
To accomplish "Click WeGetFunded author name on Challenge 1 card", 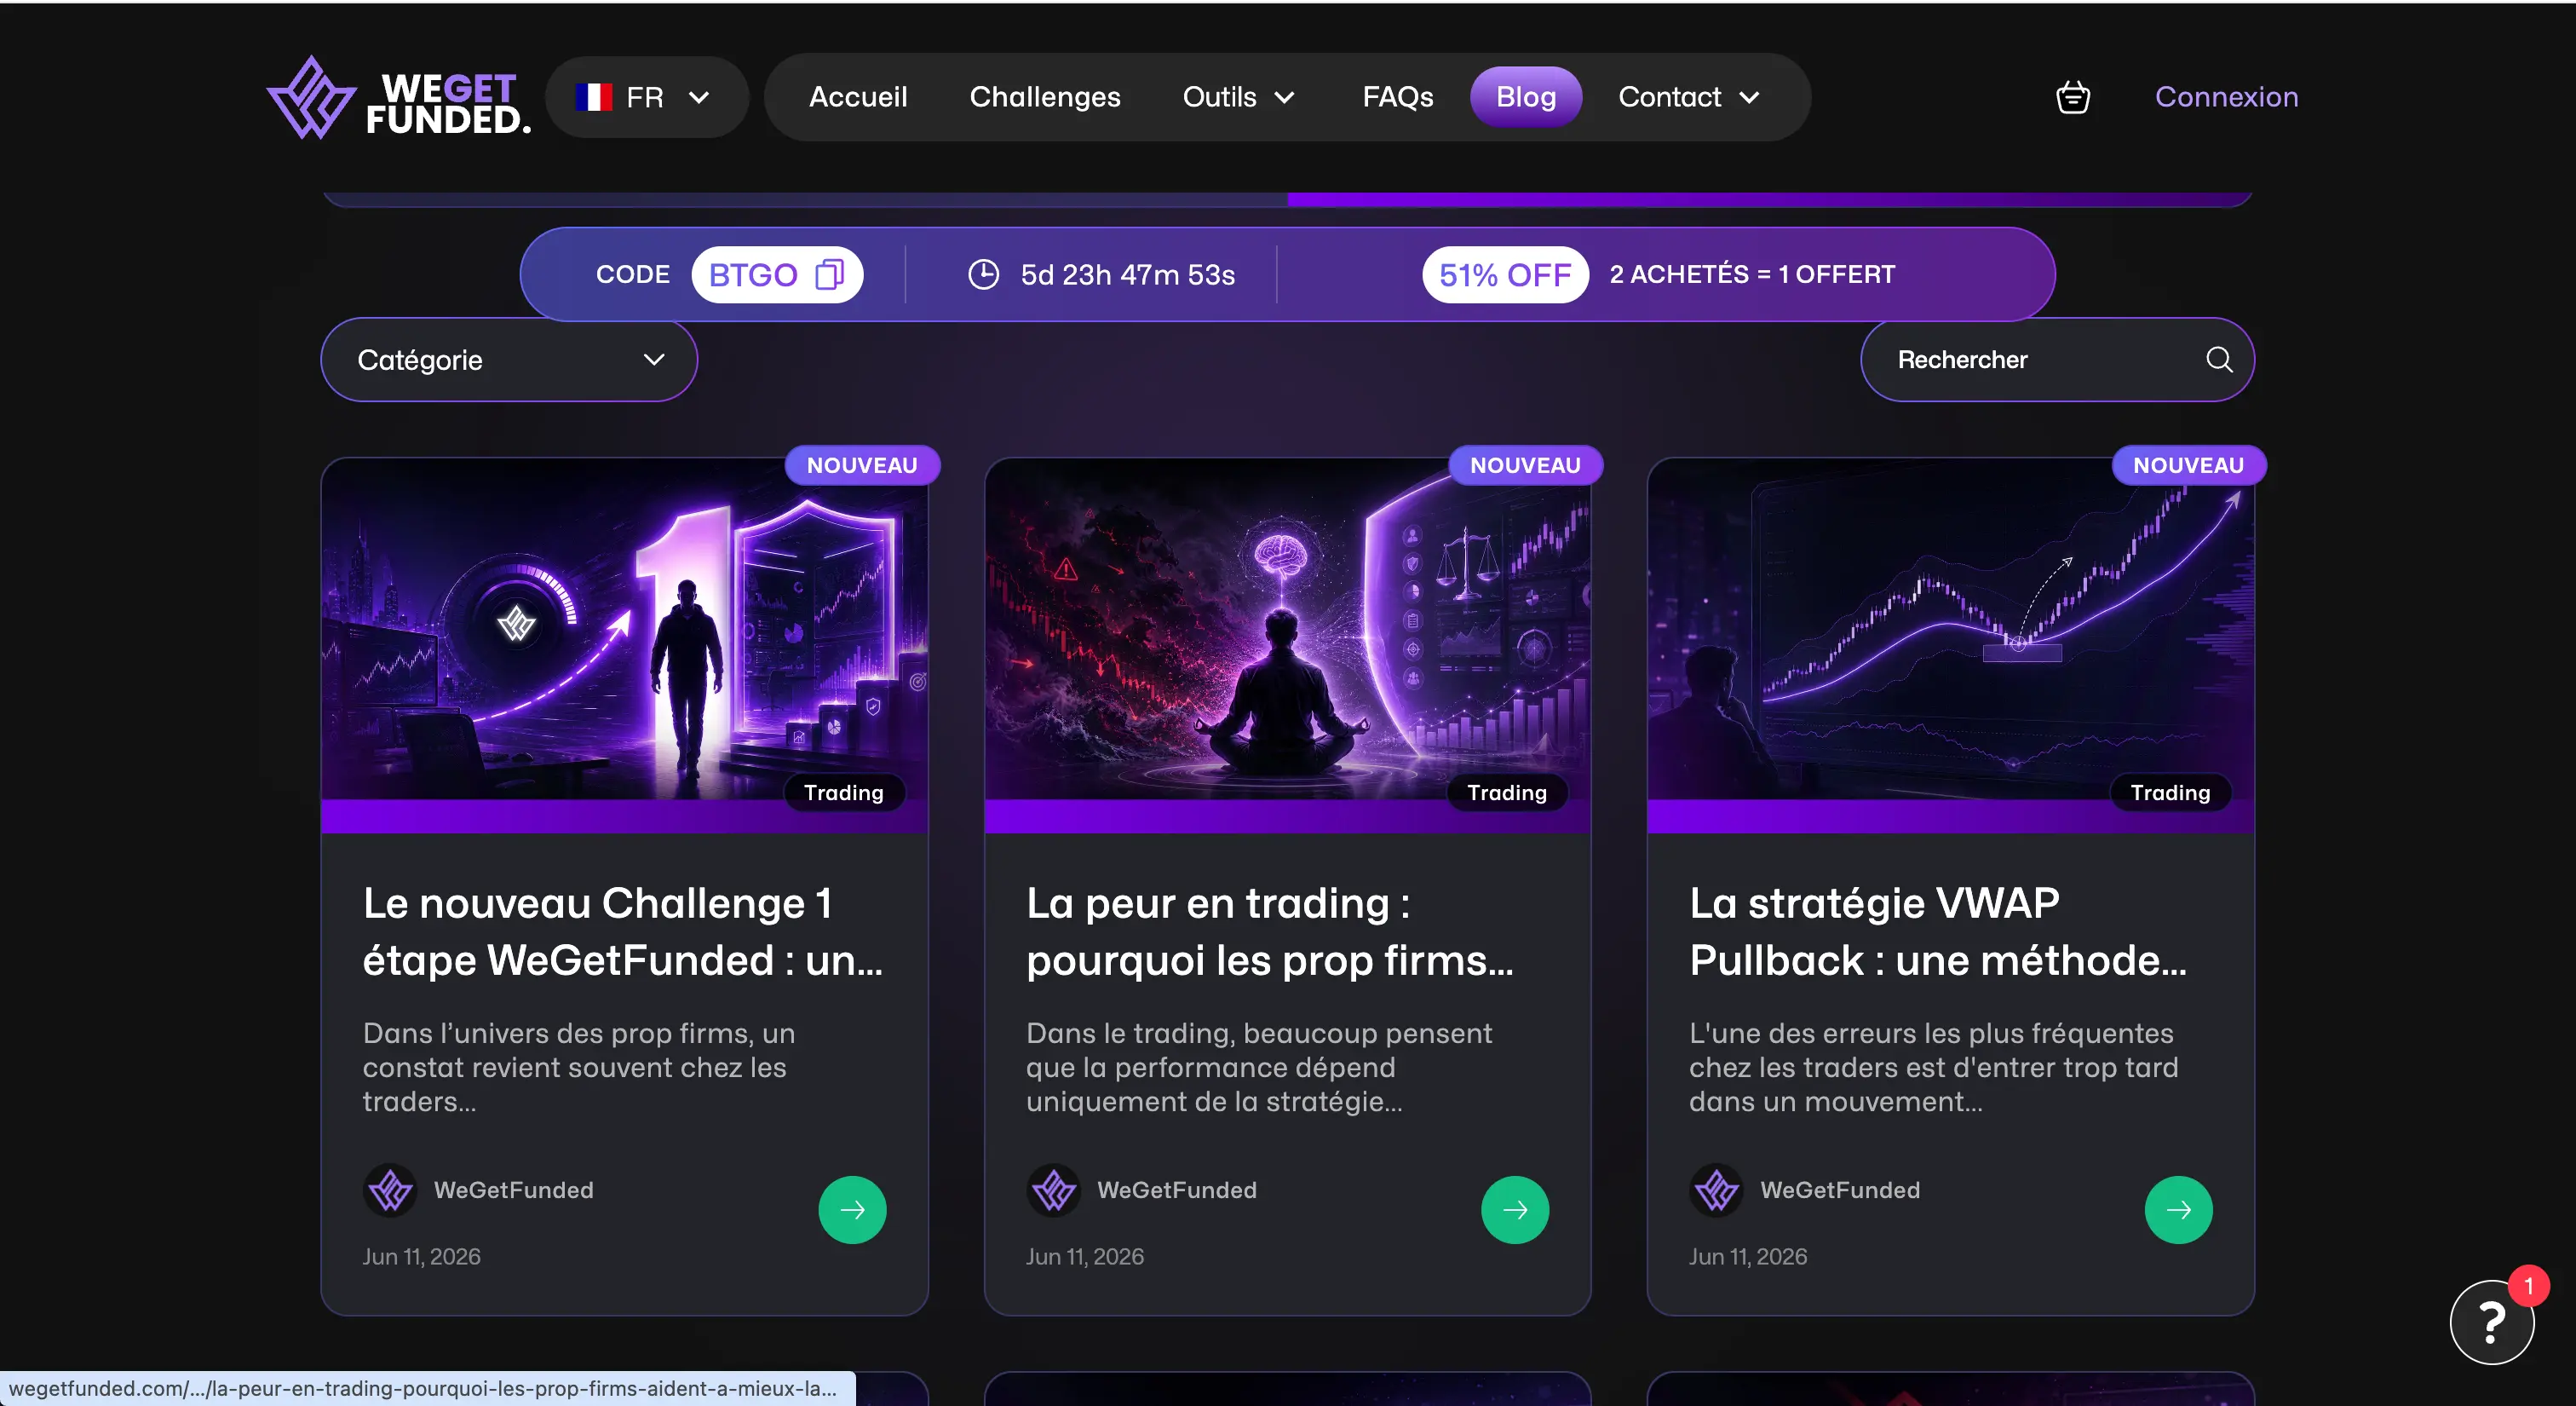I will click(x=513, y=1190).
